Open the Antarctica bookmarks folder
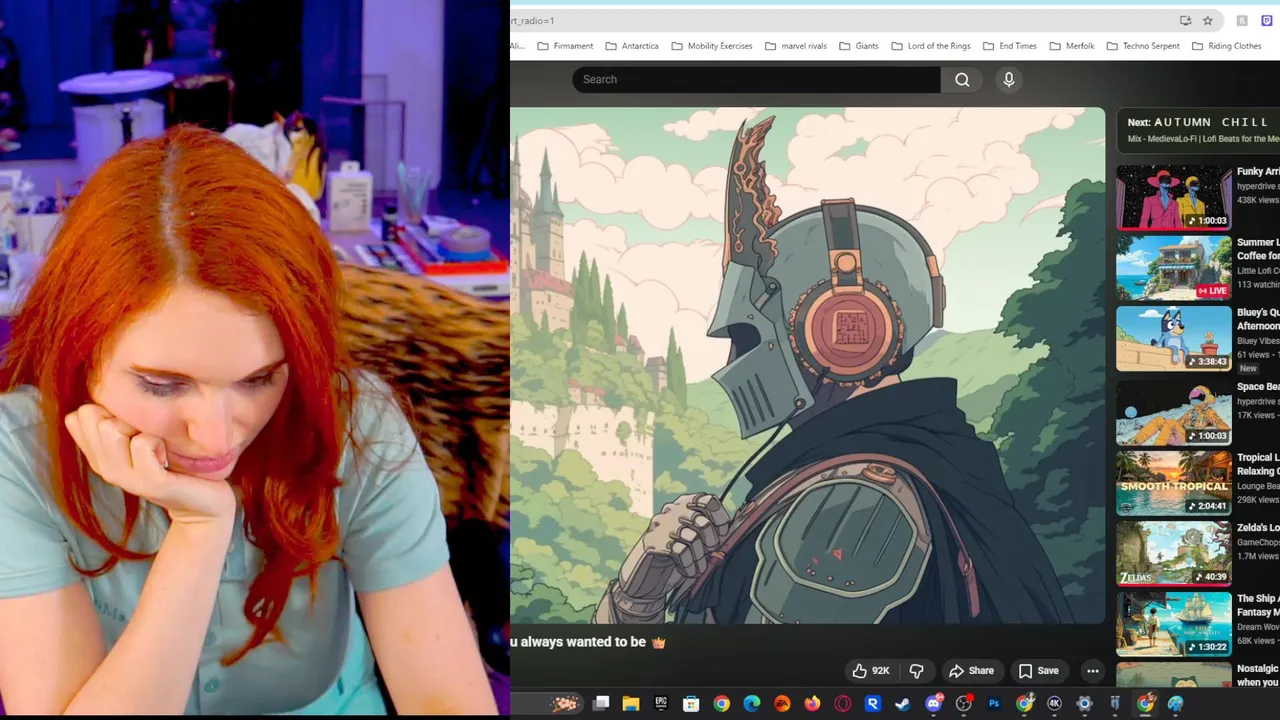Viewport: 1280px width, 720px height. [631, 46]
